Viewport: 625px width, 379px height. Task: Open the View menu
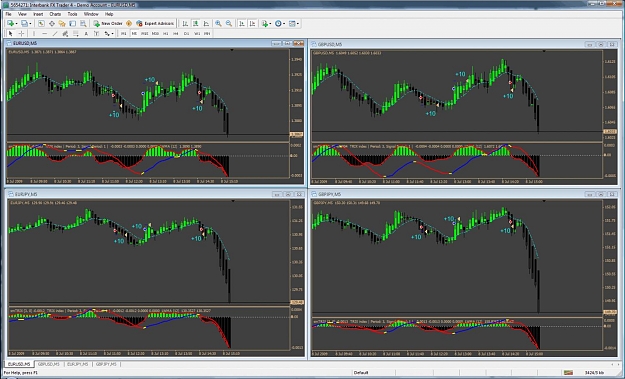(x=22, y=14)
